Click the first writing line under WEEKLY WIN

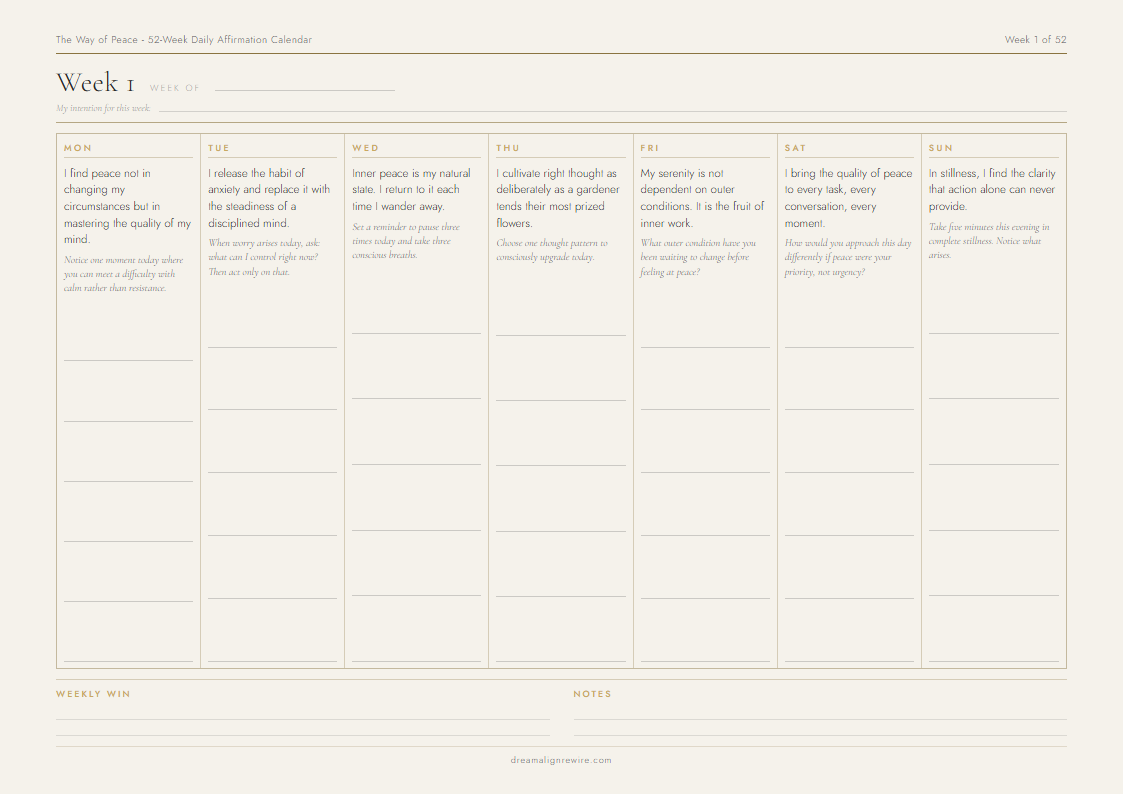(x=303, y=718)
